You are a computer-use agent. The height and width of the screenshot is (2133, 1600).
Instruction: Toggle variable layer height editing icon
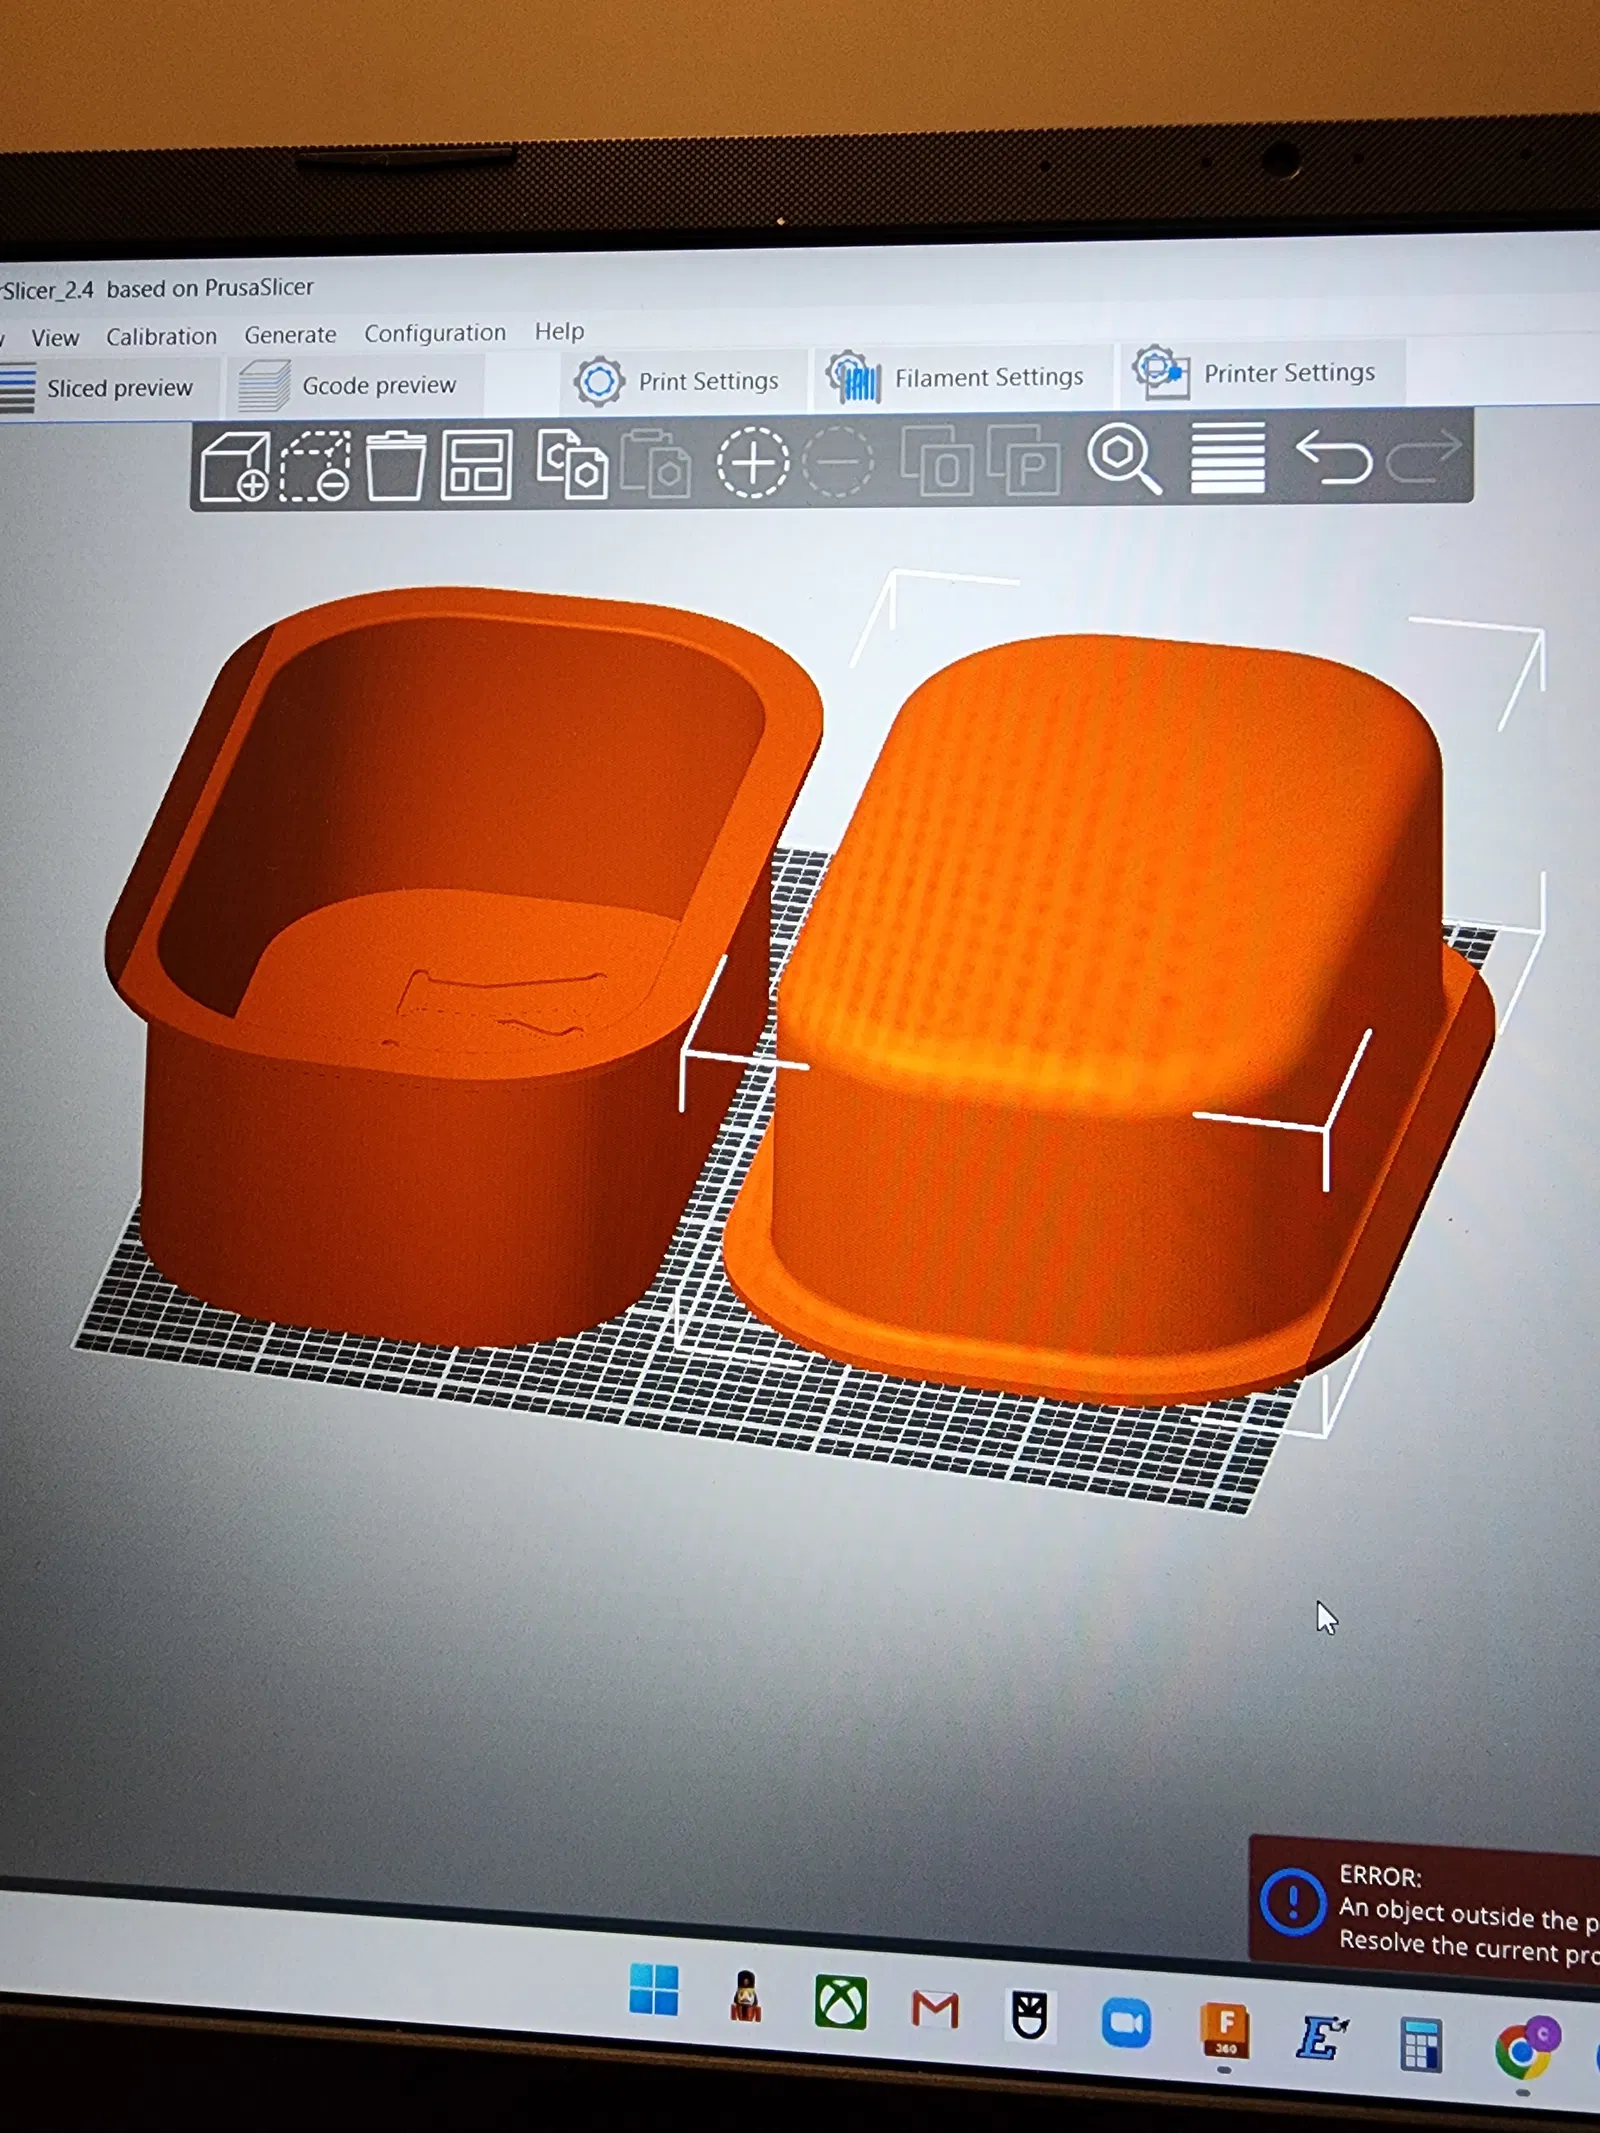click(1228, 457)
